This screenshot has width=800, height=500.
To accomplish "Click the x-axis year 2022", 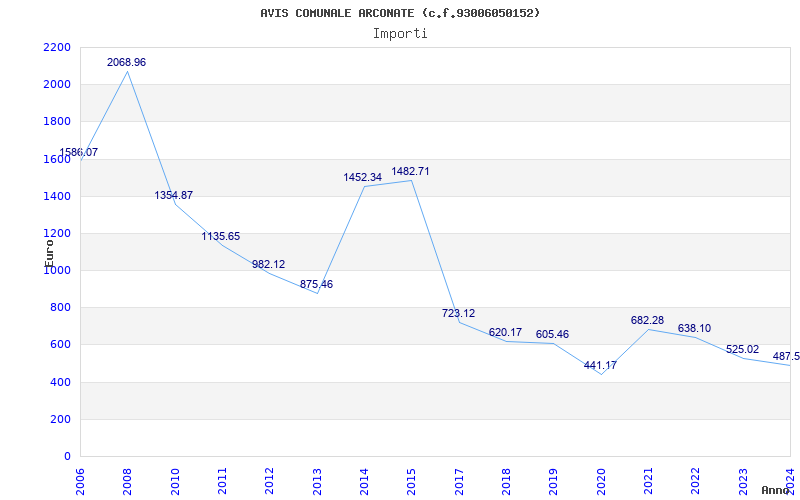I will [x=695, y=481].
